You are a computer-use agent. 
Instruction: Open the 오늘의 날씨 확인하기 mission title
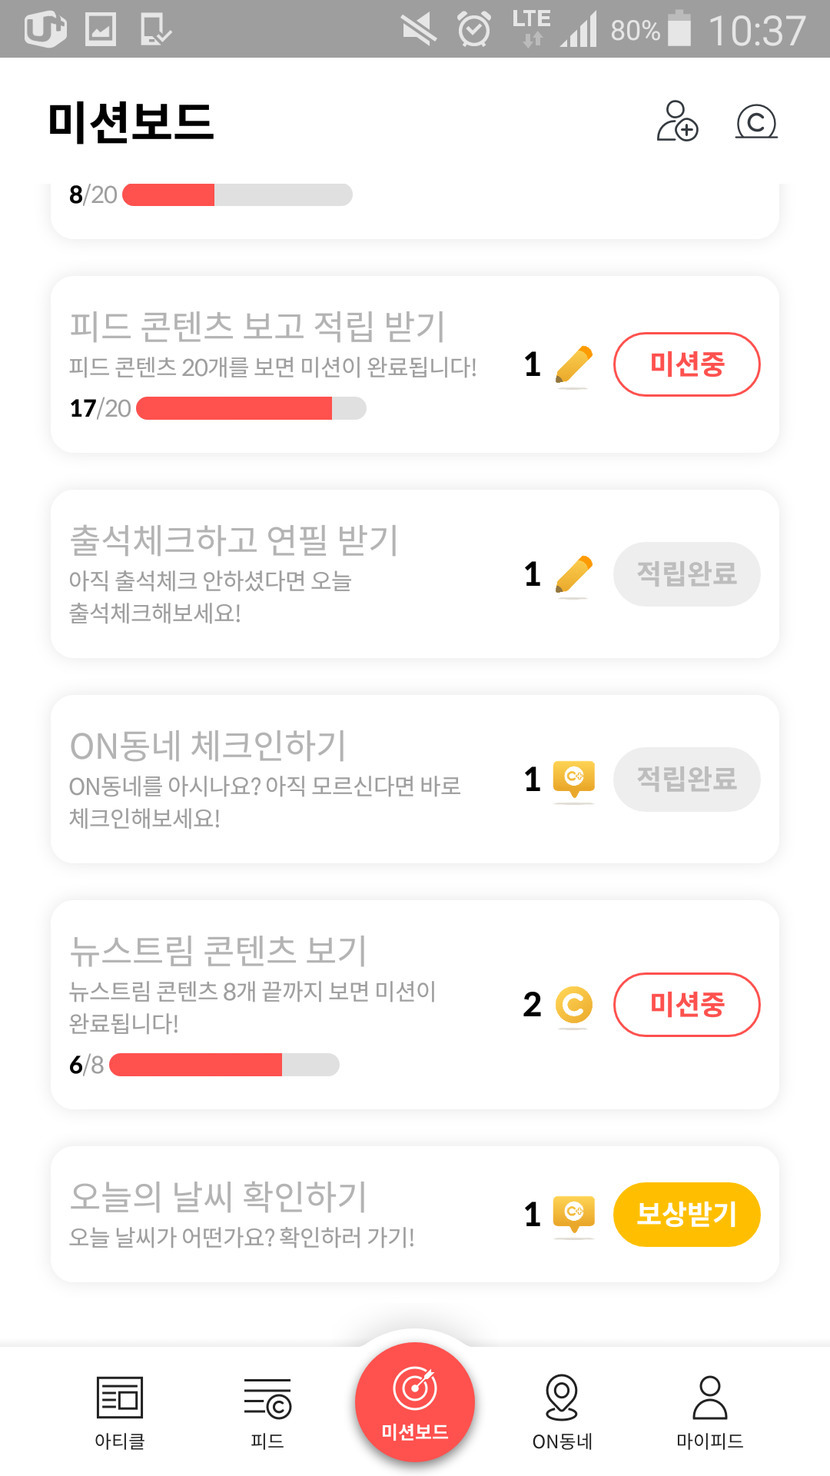coord(218,1196)
